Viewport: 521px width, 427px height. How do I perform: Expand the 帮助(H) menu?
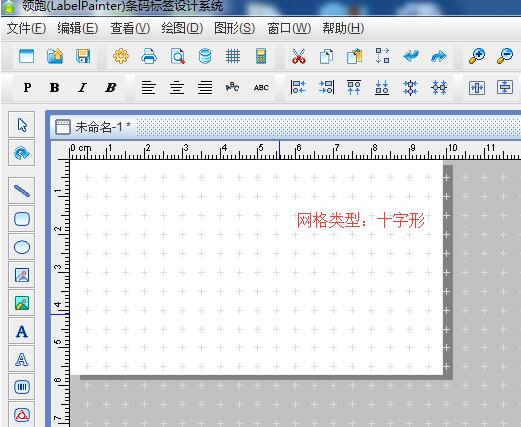pyautogui.click(x=343, y=28)
